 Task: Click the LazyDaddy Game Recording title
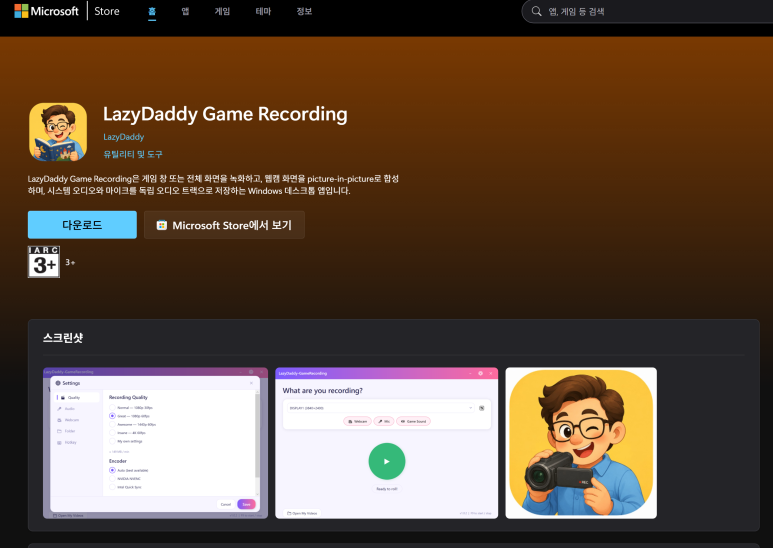225,114
